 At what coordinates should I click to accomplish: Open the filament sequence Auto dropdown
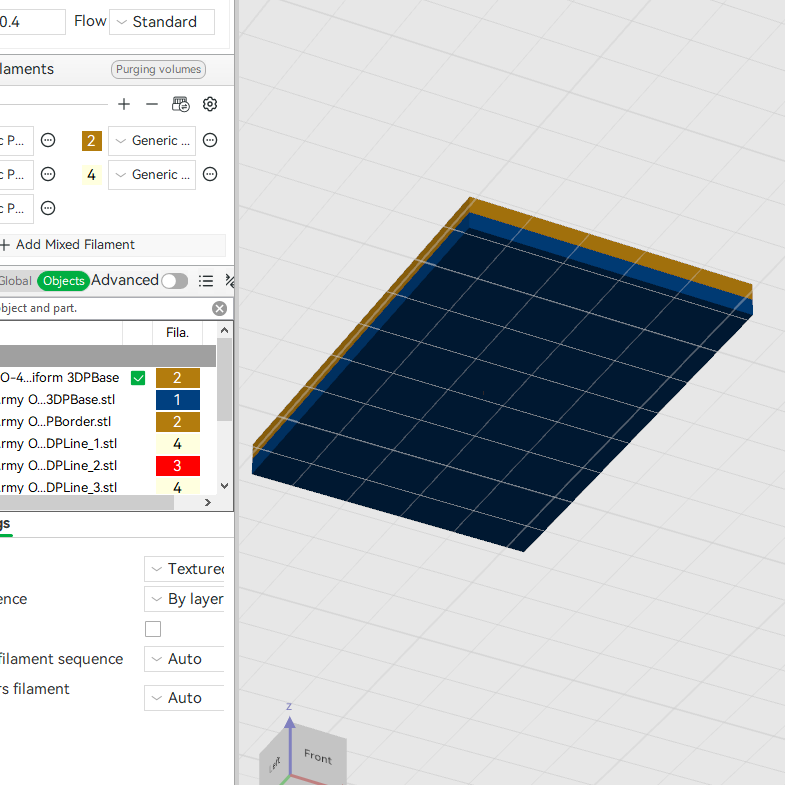coord(184,659)
